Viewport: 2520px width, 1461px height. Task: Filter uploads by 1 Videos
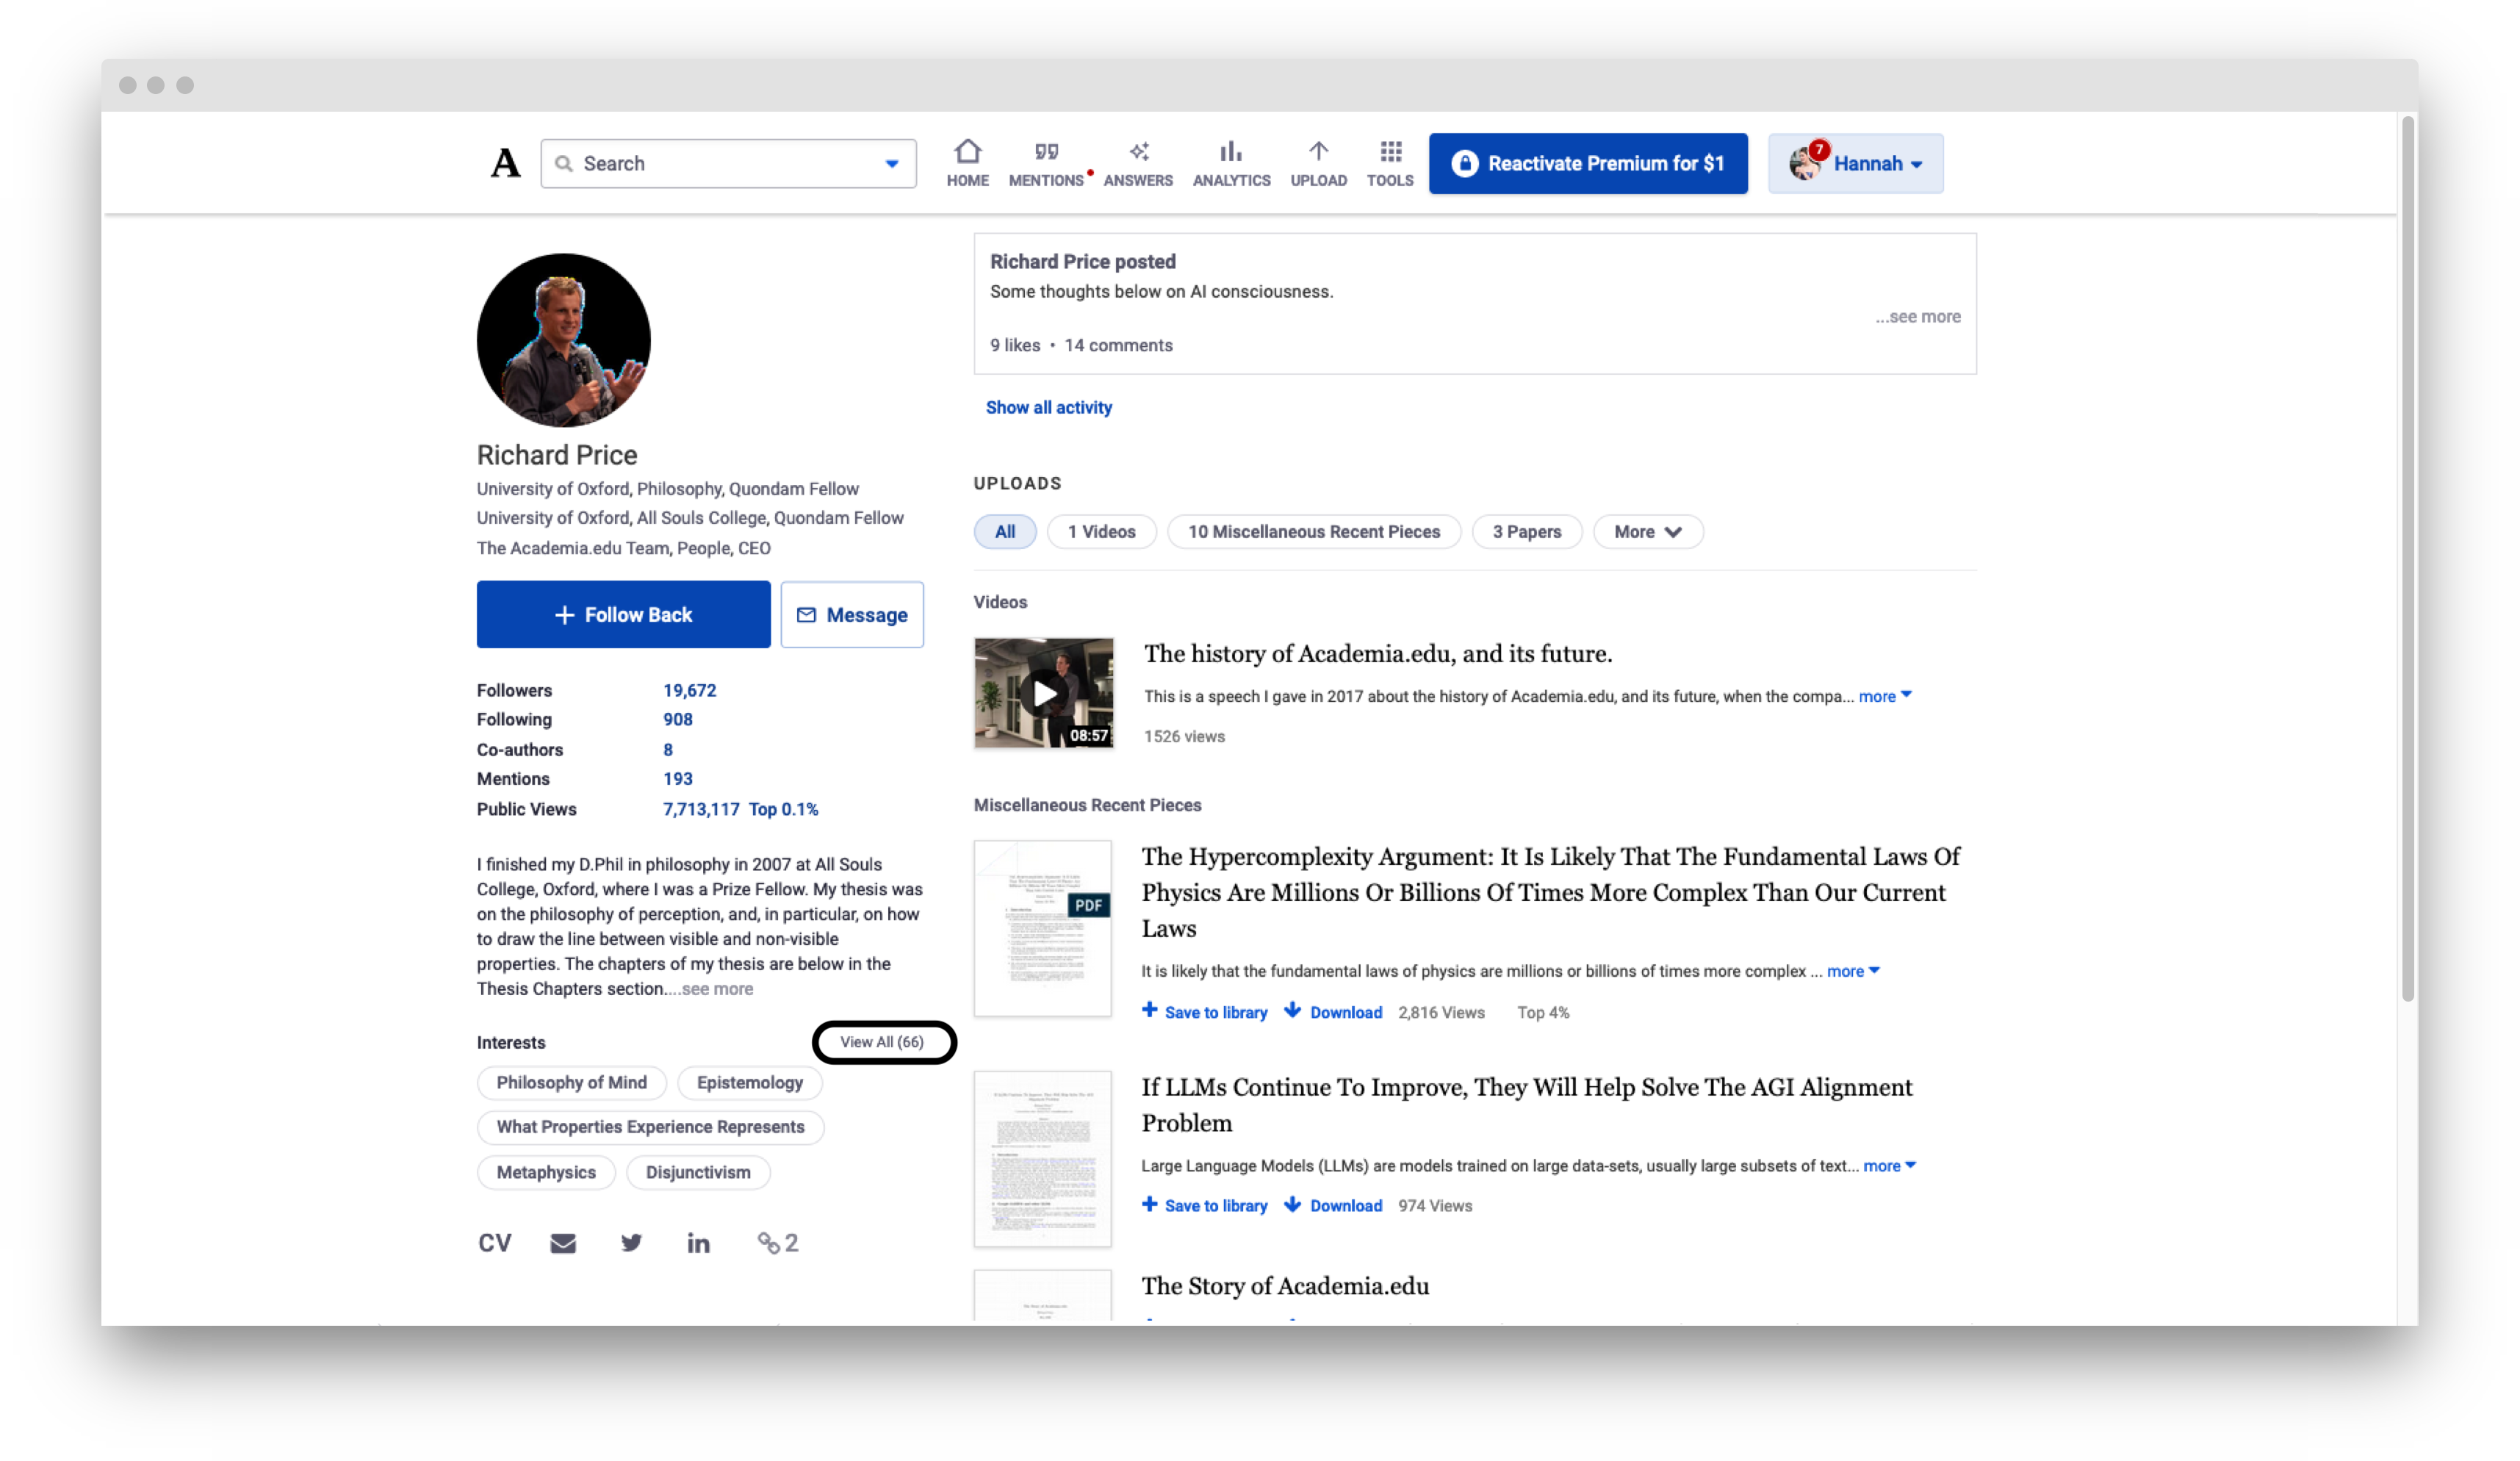click(x=1101, y=532)
